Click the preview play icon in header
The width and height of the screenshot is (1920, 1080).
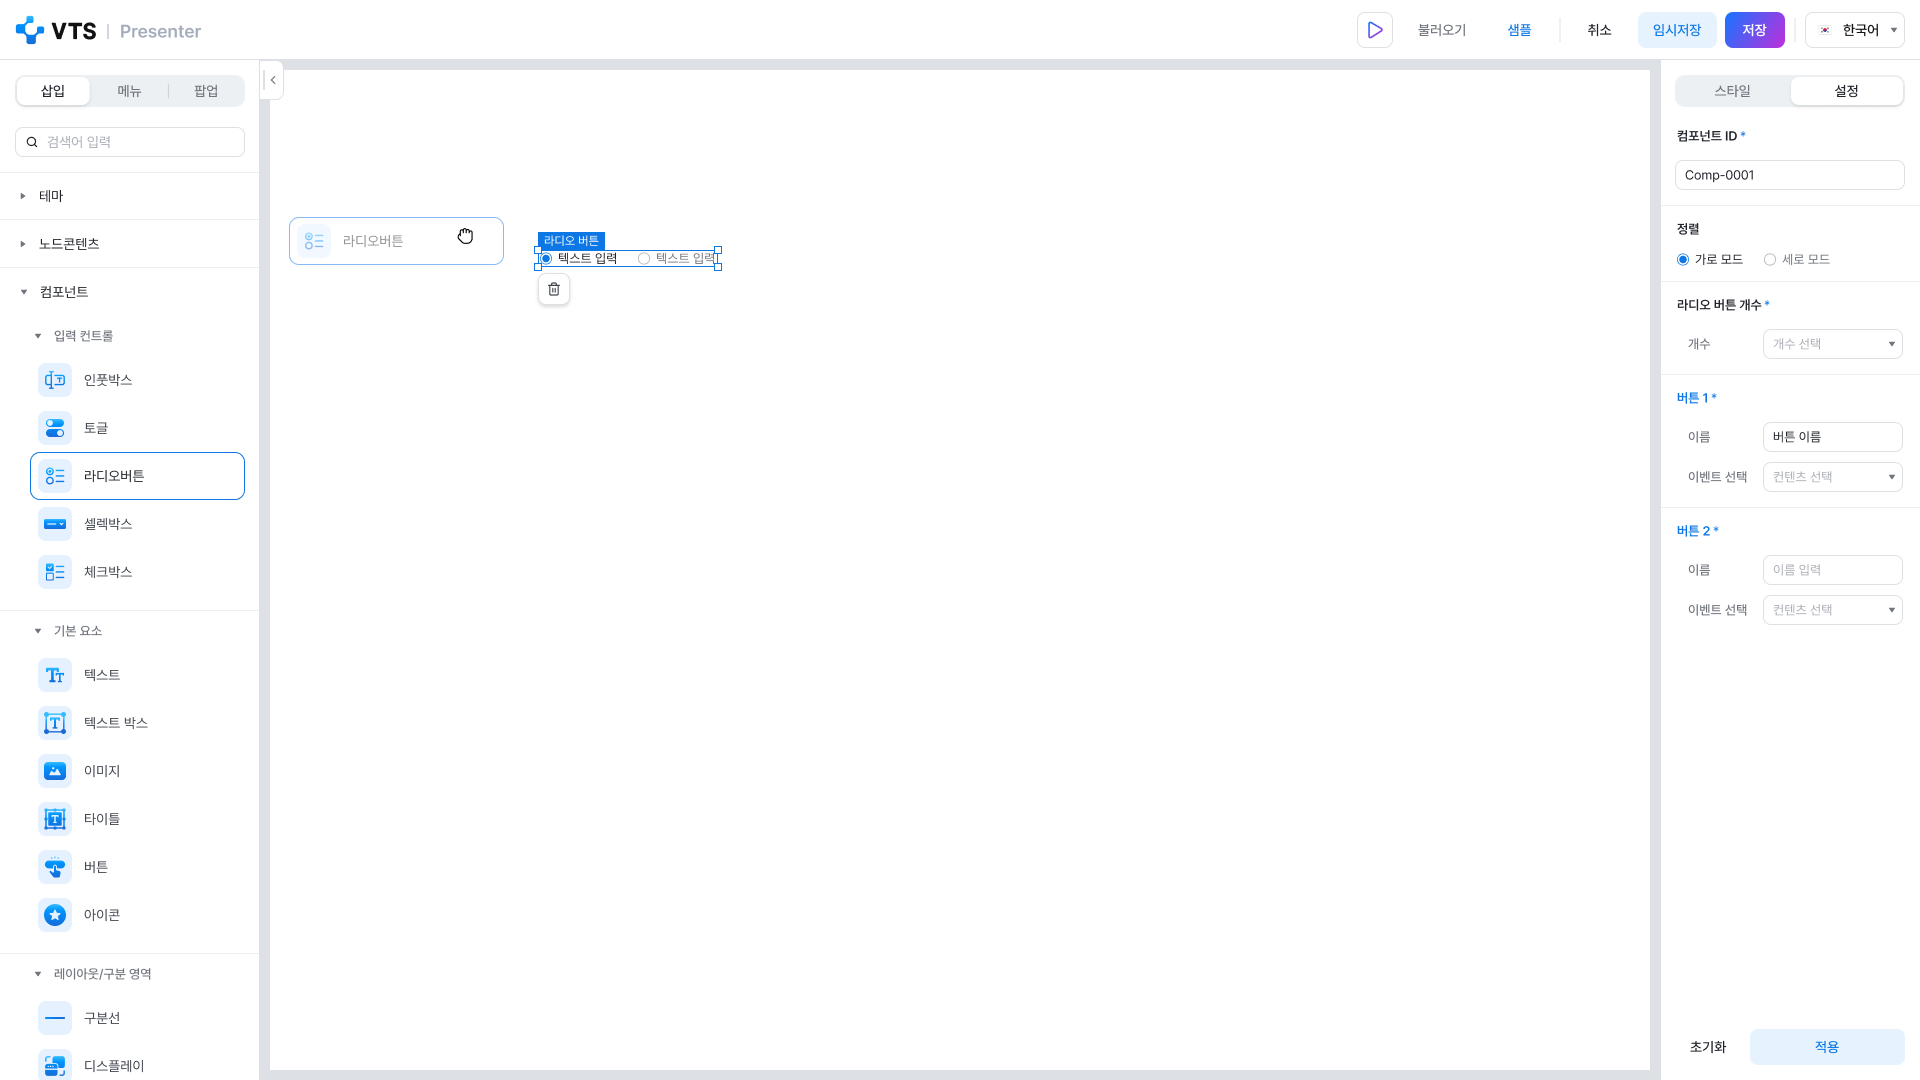(1375, 30)
